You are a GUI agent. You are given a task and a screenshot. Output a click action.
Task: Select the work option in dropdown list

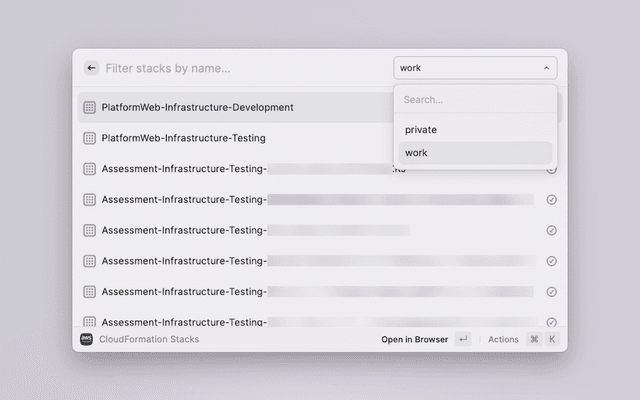(416, 153)
